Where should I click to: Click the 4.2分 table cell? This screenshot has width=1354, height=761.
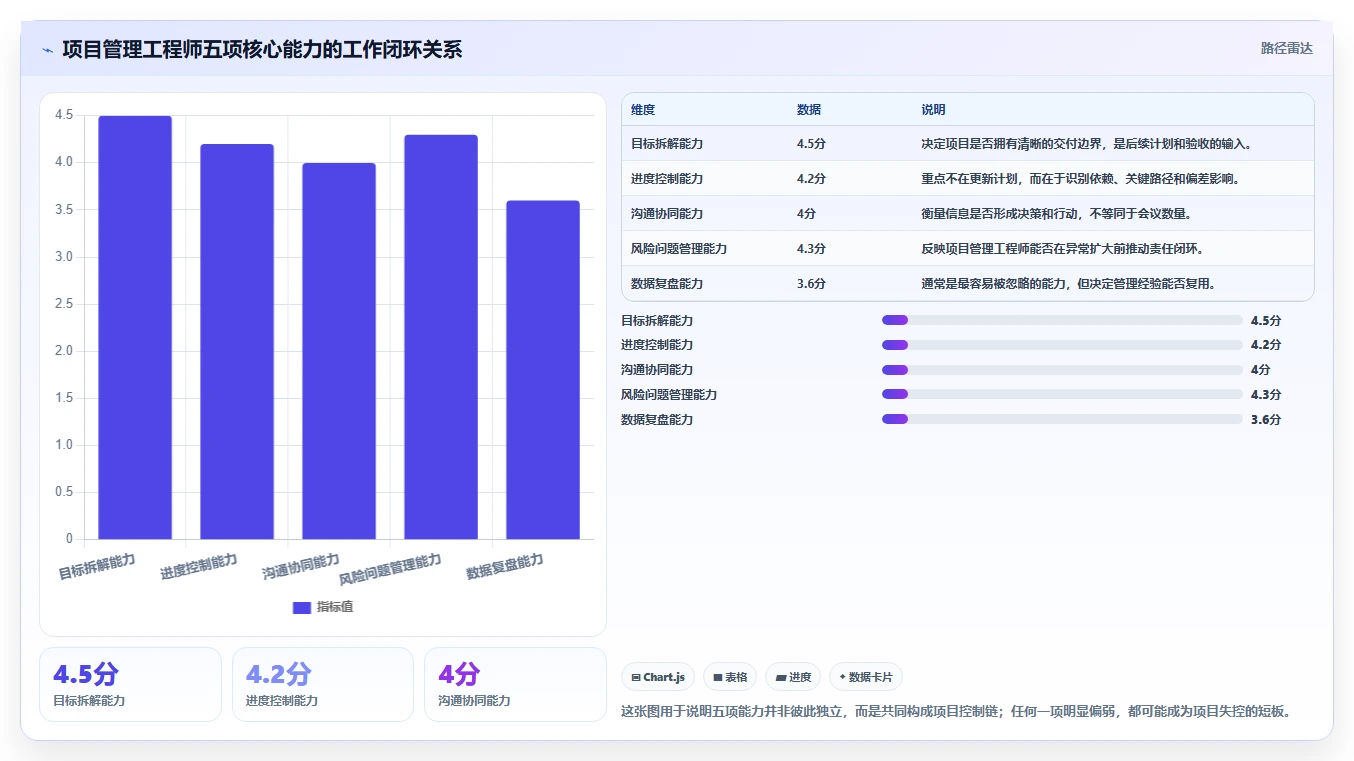pyautogui.click(x=811, y=179)
